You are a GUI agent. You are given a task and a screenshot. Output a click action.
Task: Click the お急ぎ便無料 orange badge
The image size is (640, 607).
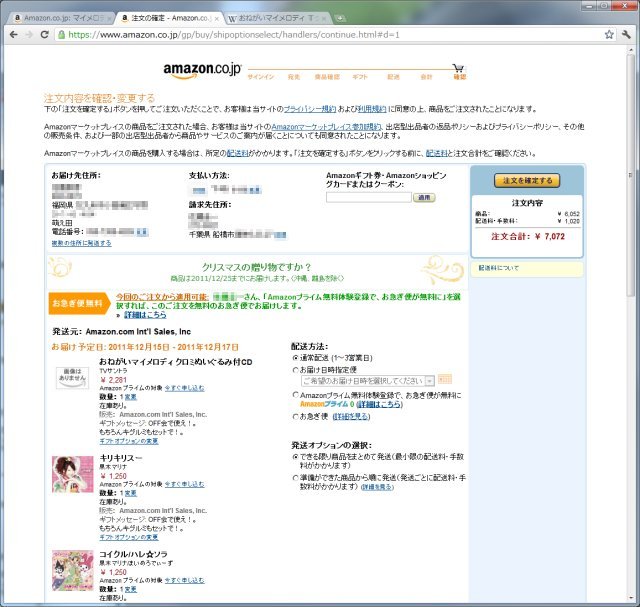pyautogui.click(x=78, y=303)
